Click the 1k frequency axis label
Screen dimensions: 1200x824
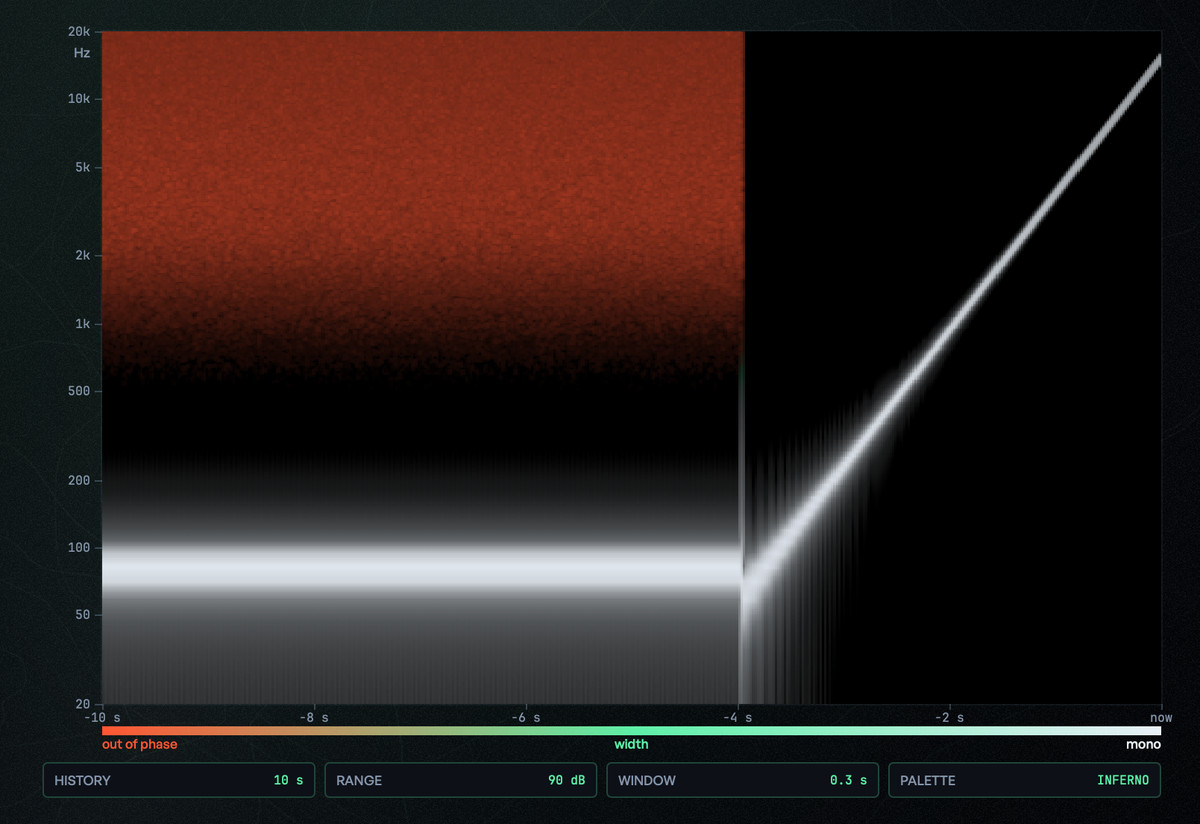click(84, 324)
